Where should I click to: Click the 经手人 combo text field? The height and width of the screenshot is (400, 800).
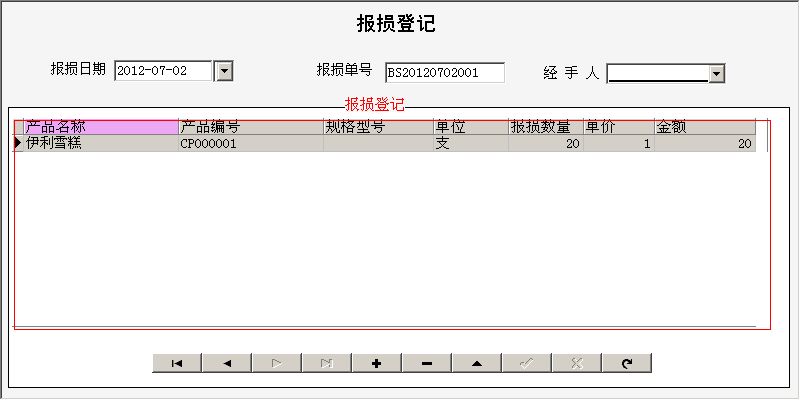click(658, 73)
